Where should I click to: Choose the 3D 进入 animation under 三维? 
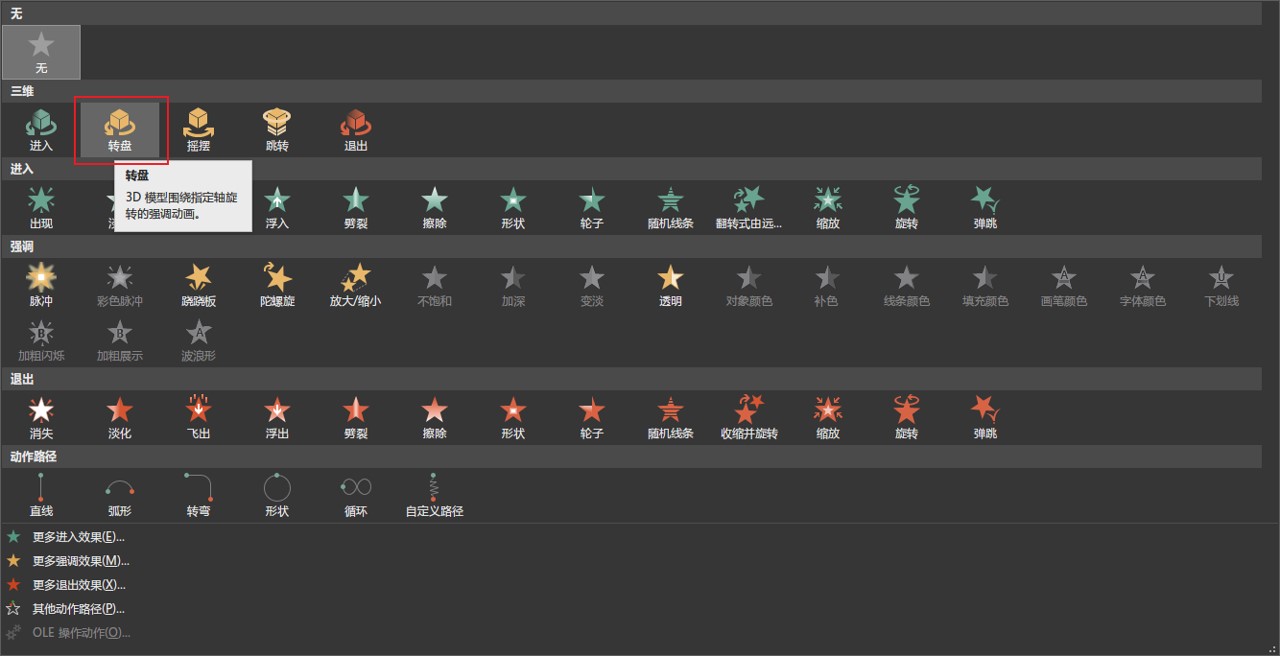tap(41, 129)
